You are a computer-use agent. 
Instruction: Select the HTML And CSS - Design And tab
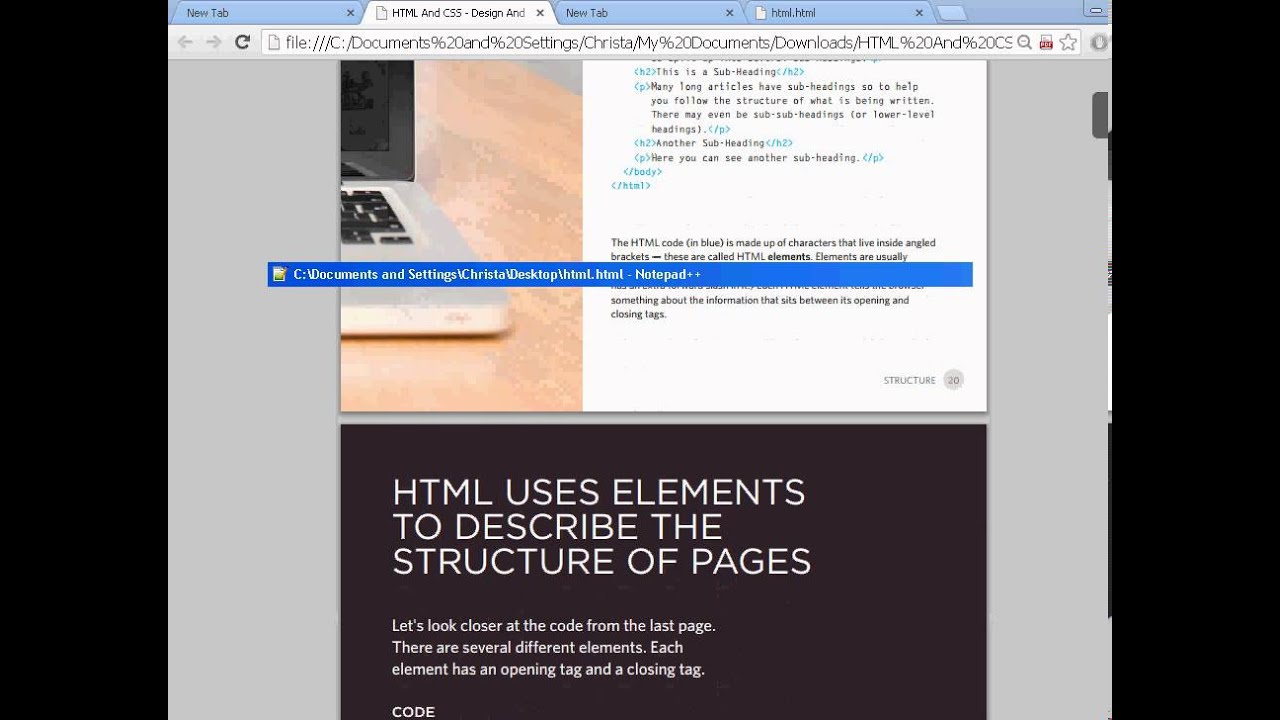point(457,13)
